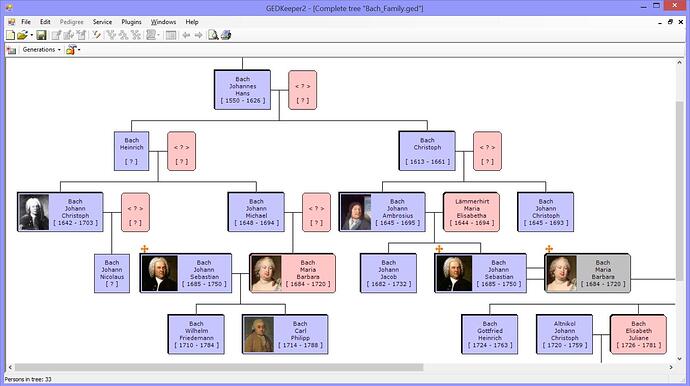The image size is (690, 386).
Task: Open the Plugins menu
Action: 131,22
